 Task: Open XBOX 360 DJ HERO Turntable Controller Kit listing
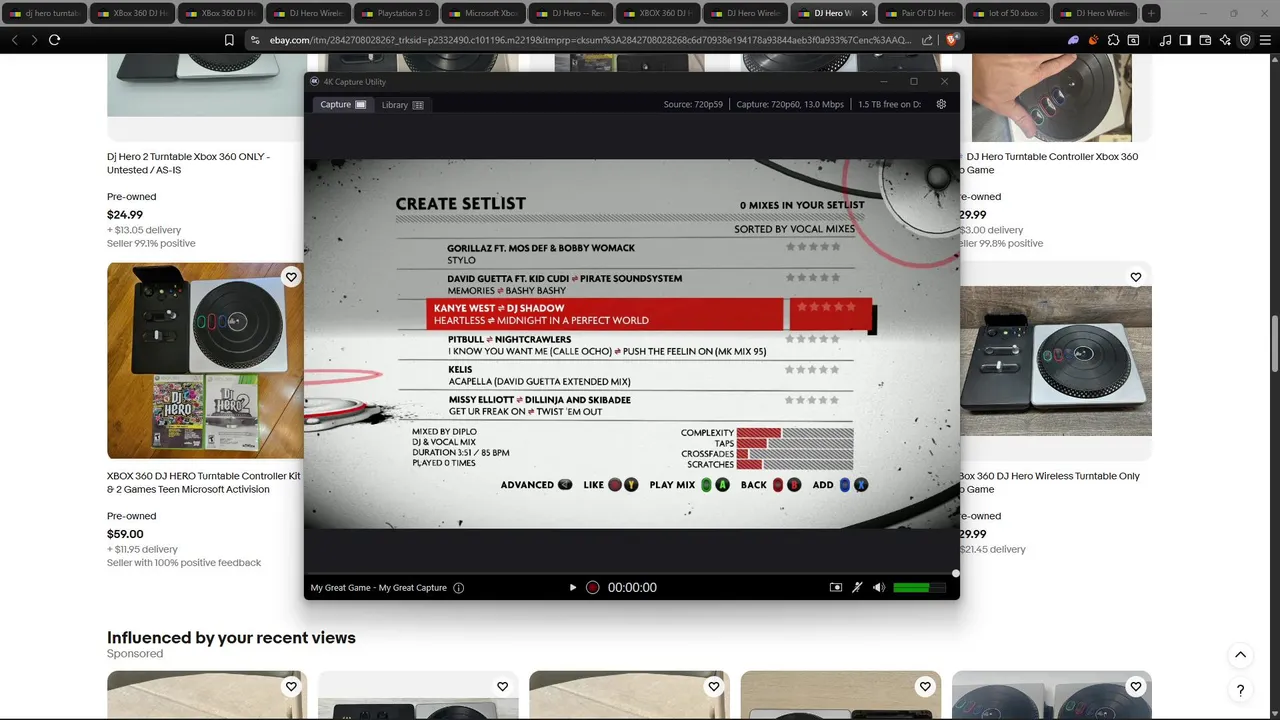point(203,483)
